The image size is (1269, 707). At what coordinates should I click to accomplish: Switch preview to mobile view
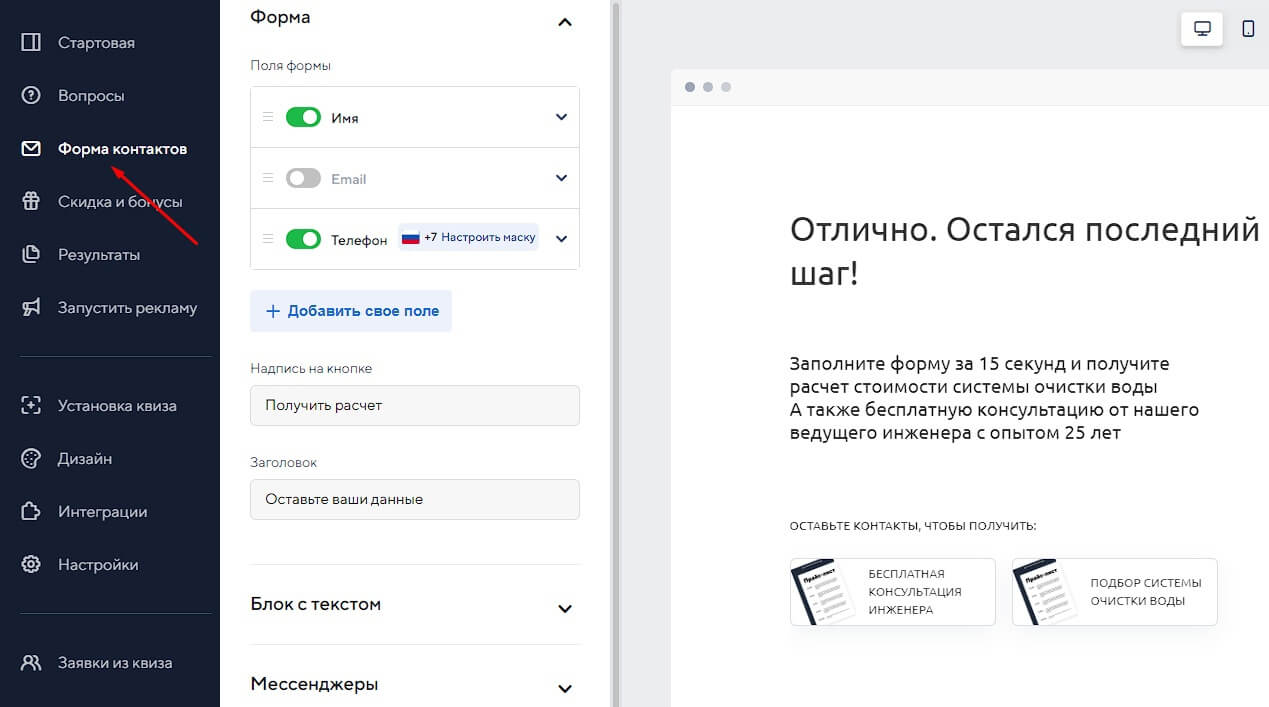[x=1247, y=29]
